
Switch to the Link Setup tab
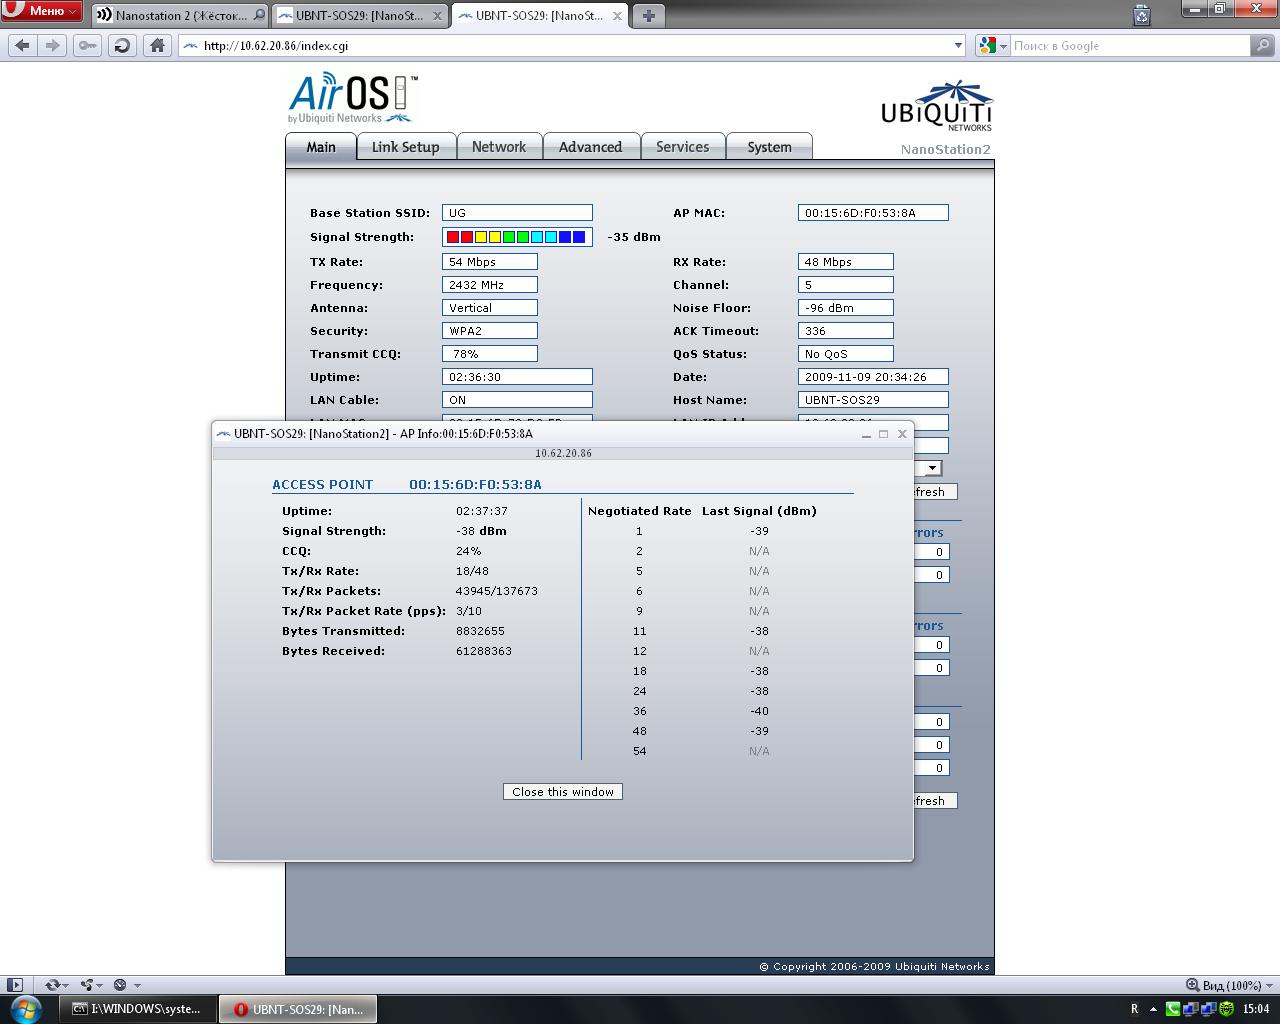click(x=405, y=147)
